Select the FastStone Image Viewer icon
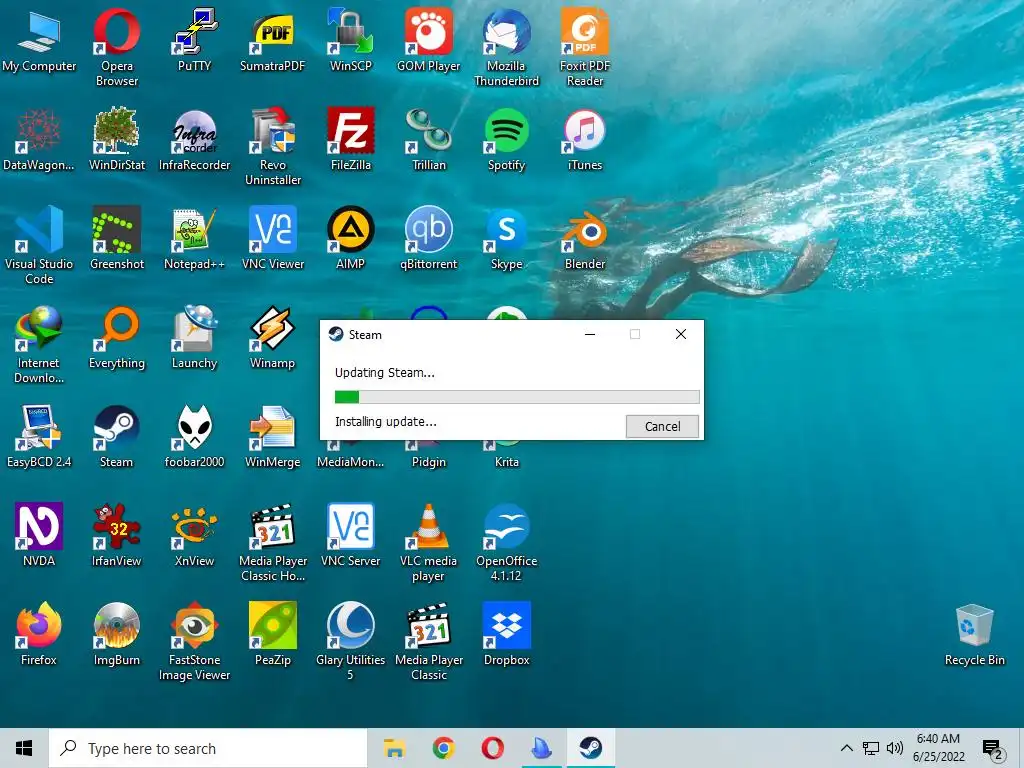1024x768 pixels. click(x=195, y=642)
